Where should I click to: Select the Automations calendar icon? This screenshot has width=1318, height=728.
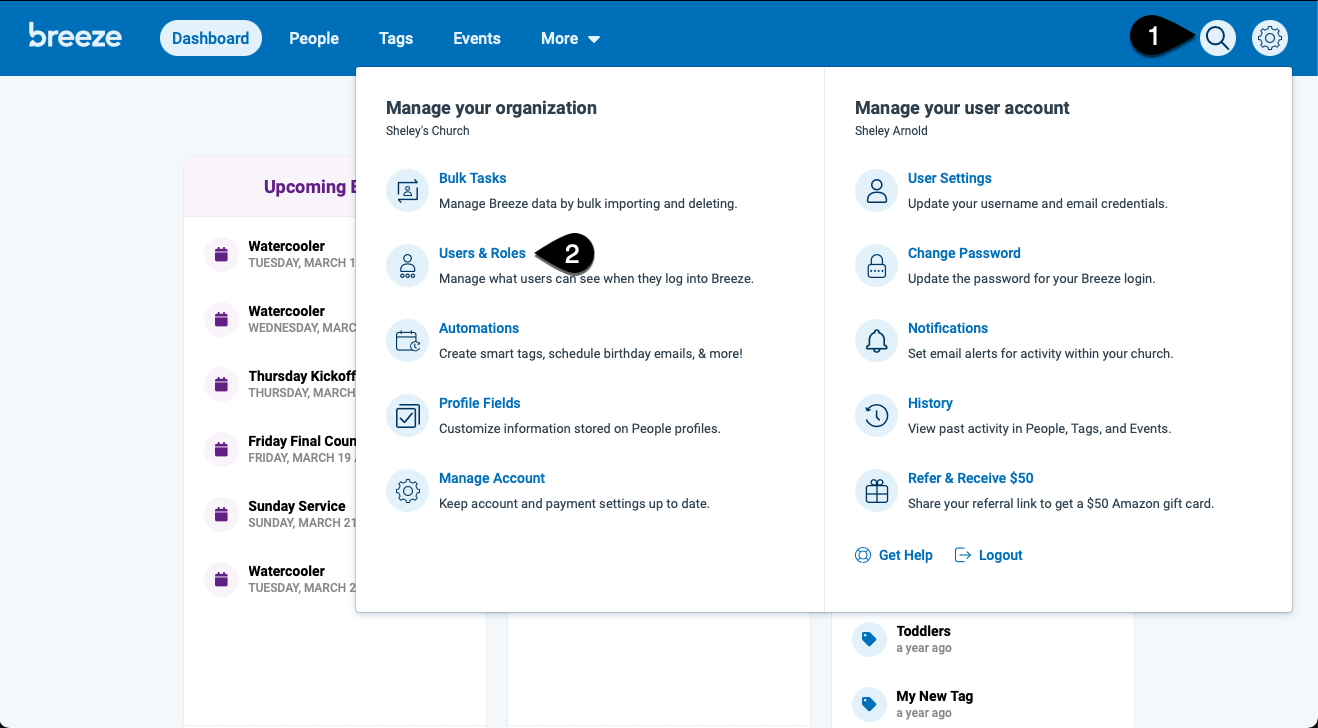click(x=407, y=340)
